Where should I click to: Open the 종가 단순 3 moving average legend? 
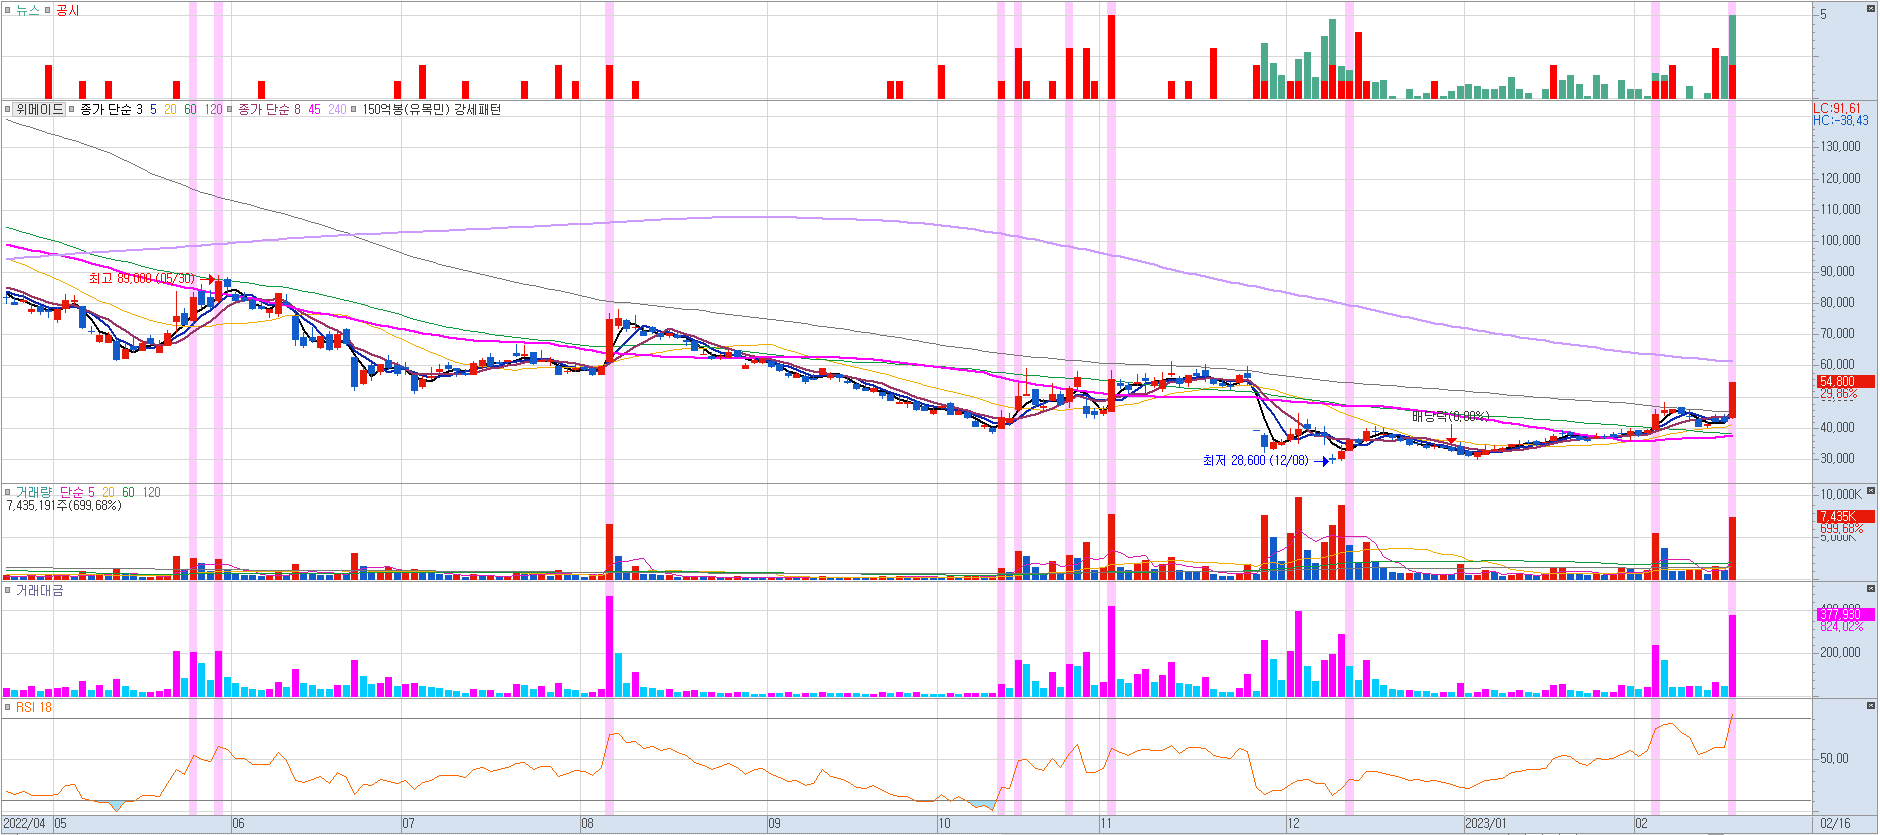(x=111, y=109)
